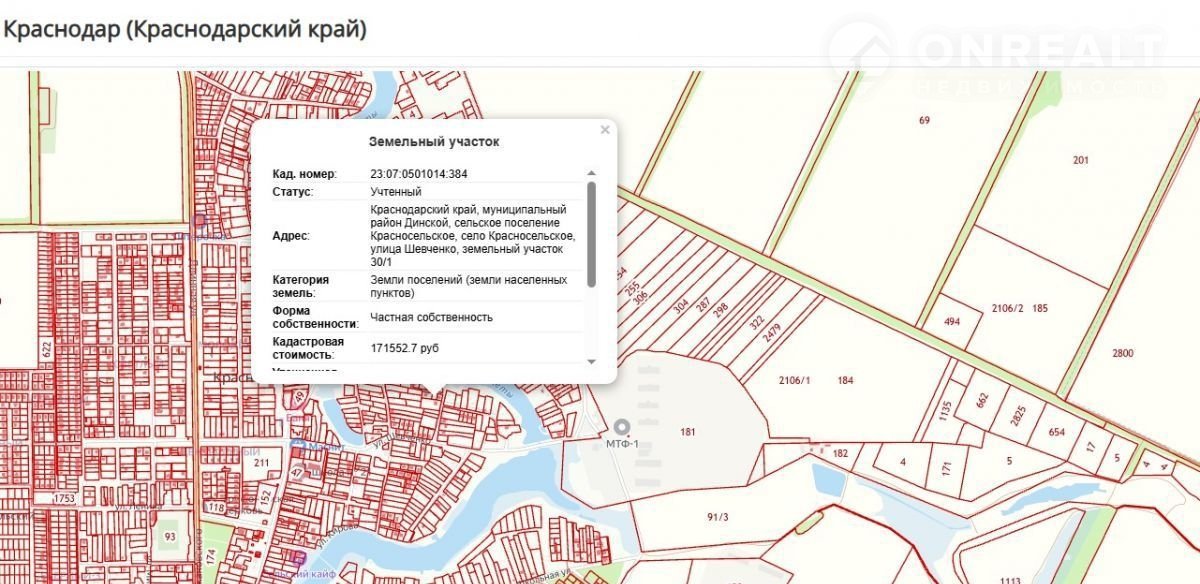Screen dimensions: 1200x584
Task: Click parcel 184 on the map
Action: 846,380
